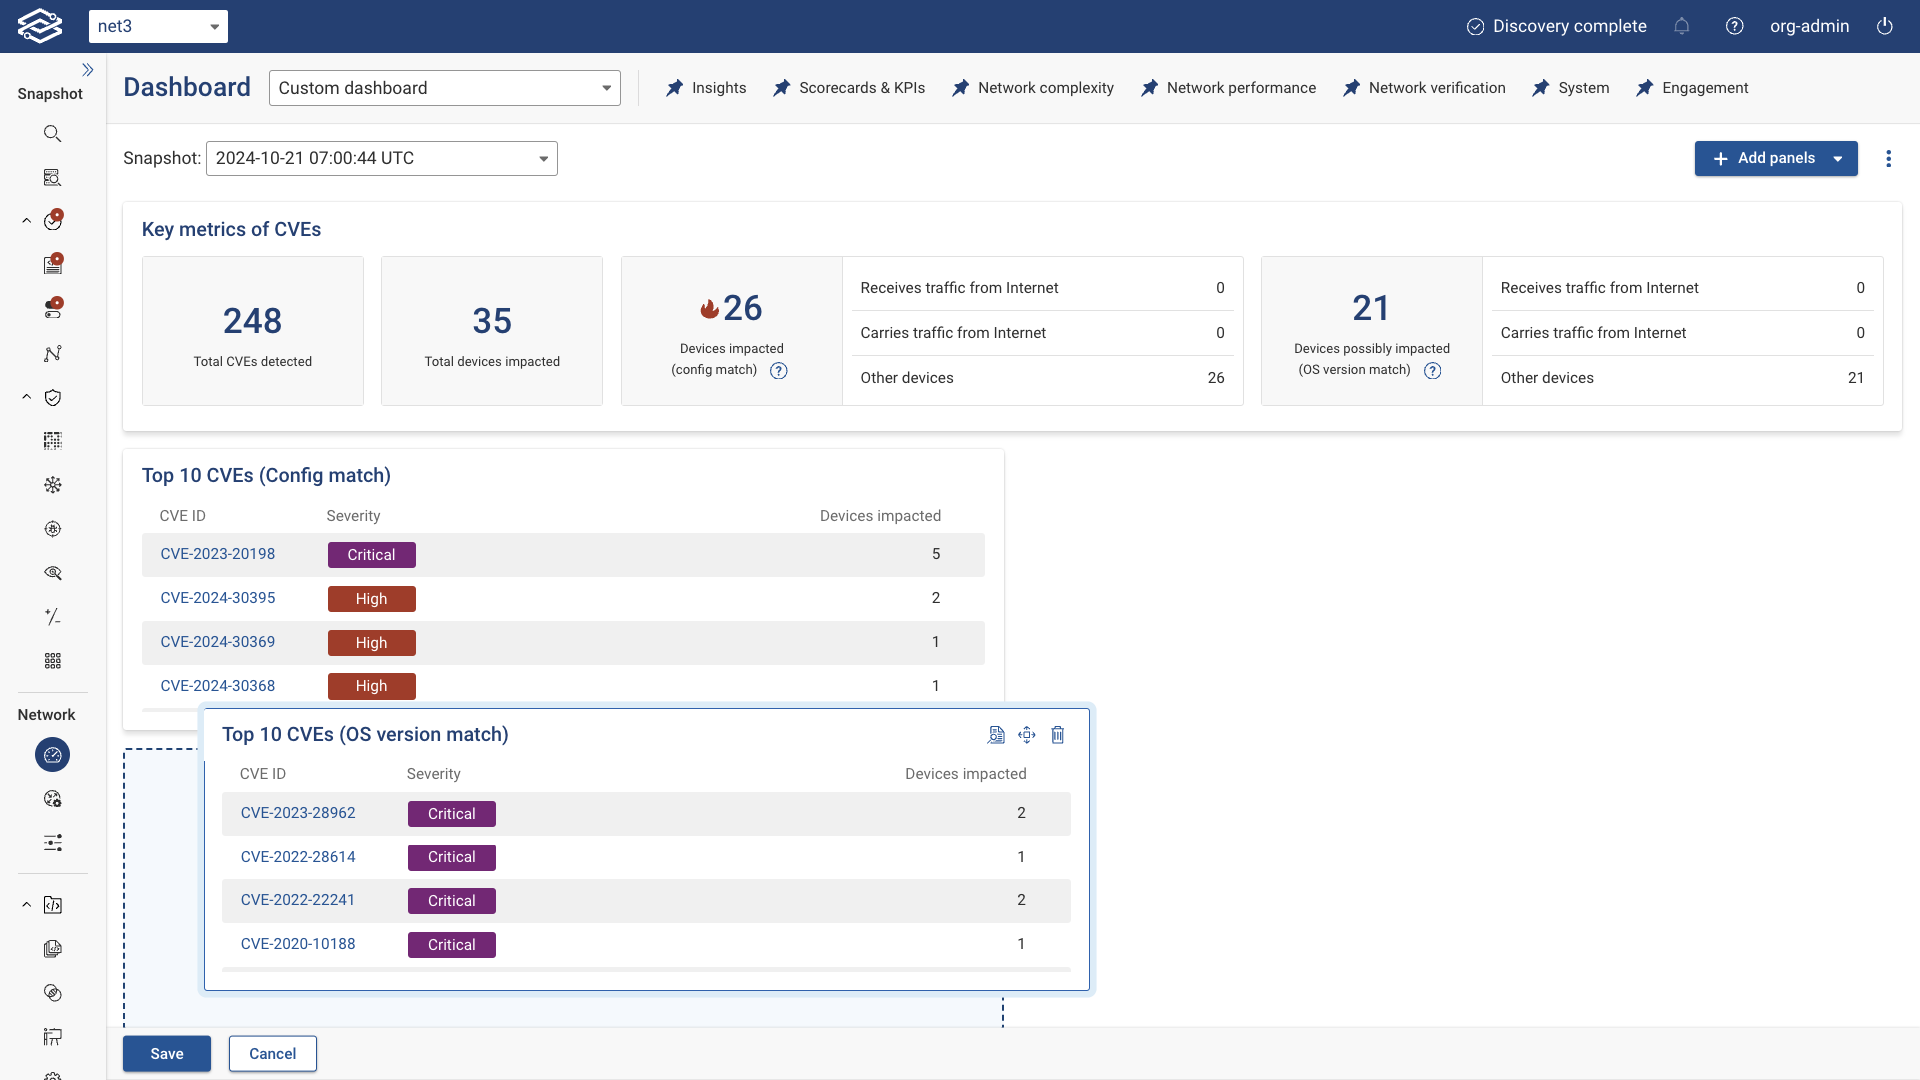
Task: Open CVE-2023-20198 link
Action: [x=217, y=554]
